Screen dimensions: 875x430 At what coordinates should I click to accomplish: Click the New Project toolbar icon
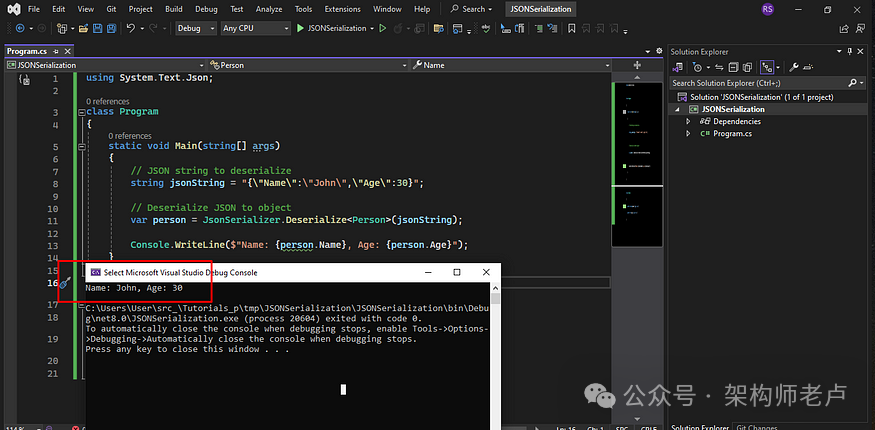click(62, 28)
